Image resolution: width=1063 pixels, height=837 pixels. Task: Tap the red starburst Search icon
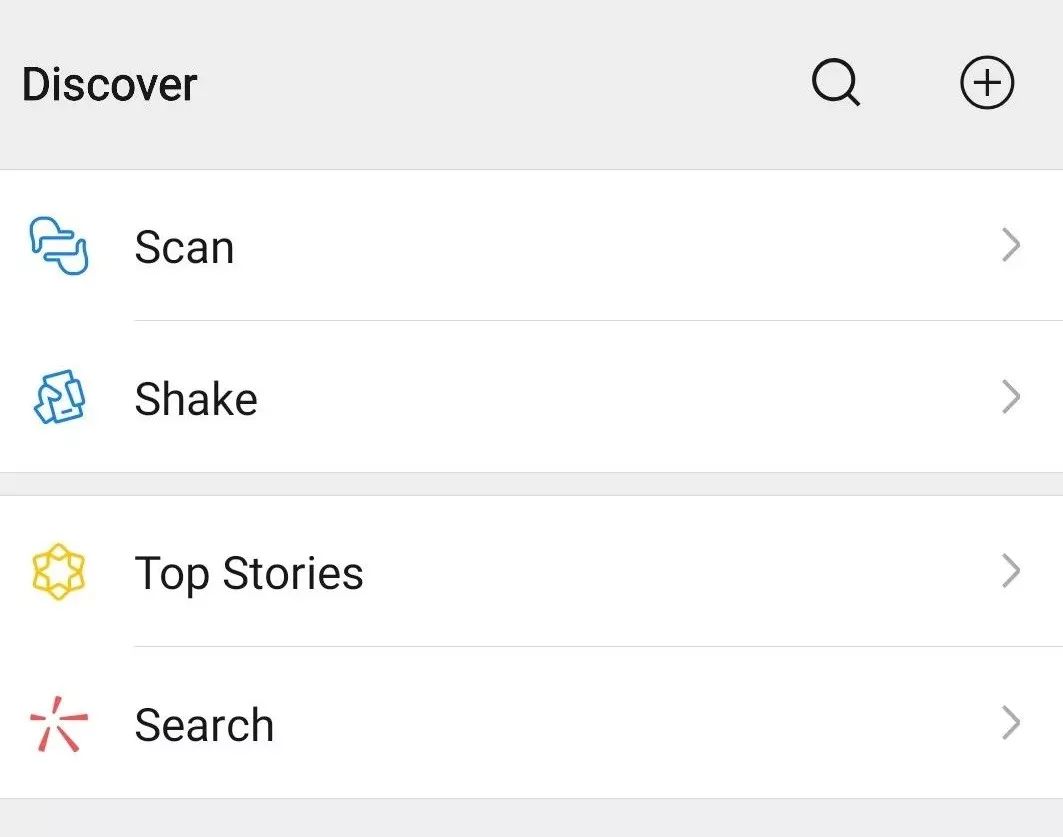click(x=59, y=724)
